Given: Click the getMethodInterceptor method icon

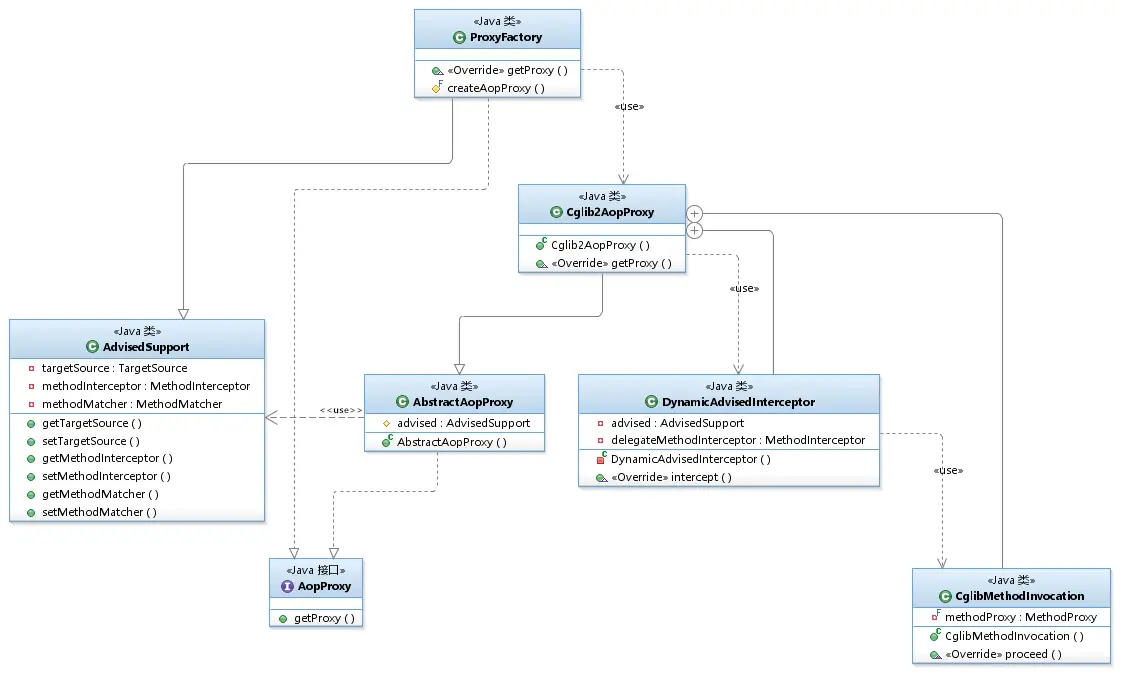Looking at the screenshot, I should pyautogui.click(x=31, y=459).
